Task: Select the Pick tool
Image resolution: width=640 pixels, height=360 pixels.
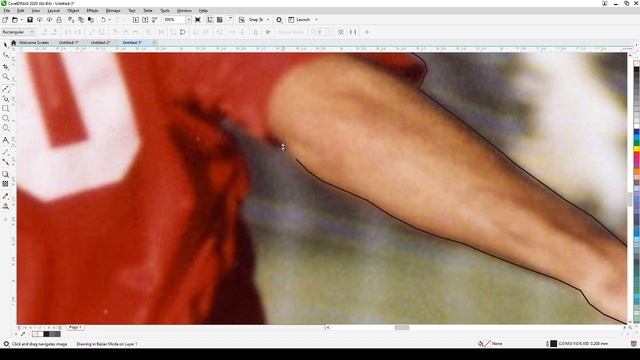Action: pos(5,45)
